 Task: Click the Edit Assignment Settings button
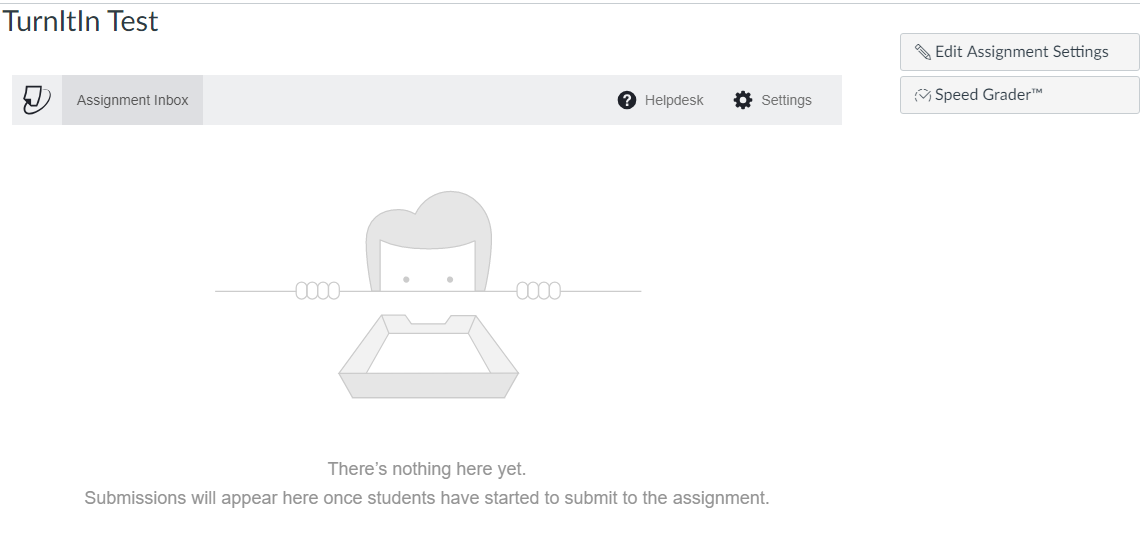[1020, 52]
